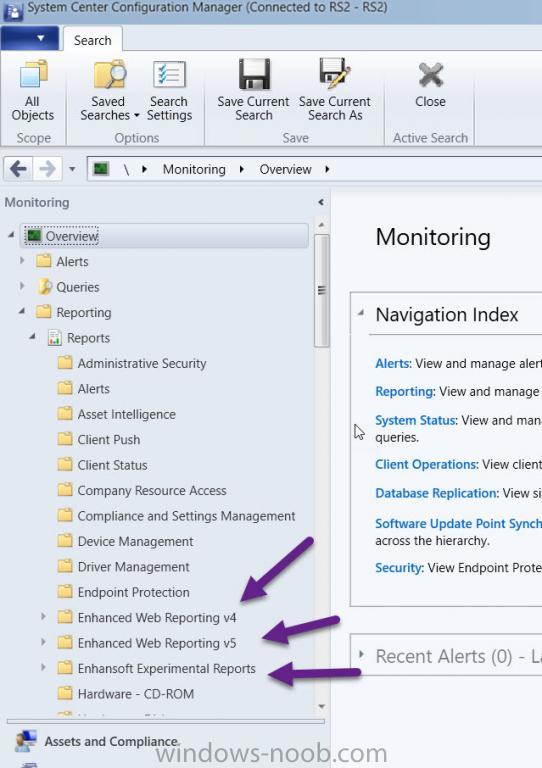
Task: Expand the Alerts node under Overview
Action: click(x=22, y=261)
